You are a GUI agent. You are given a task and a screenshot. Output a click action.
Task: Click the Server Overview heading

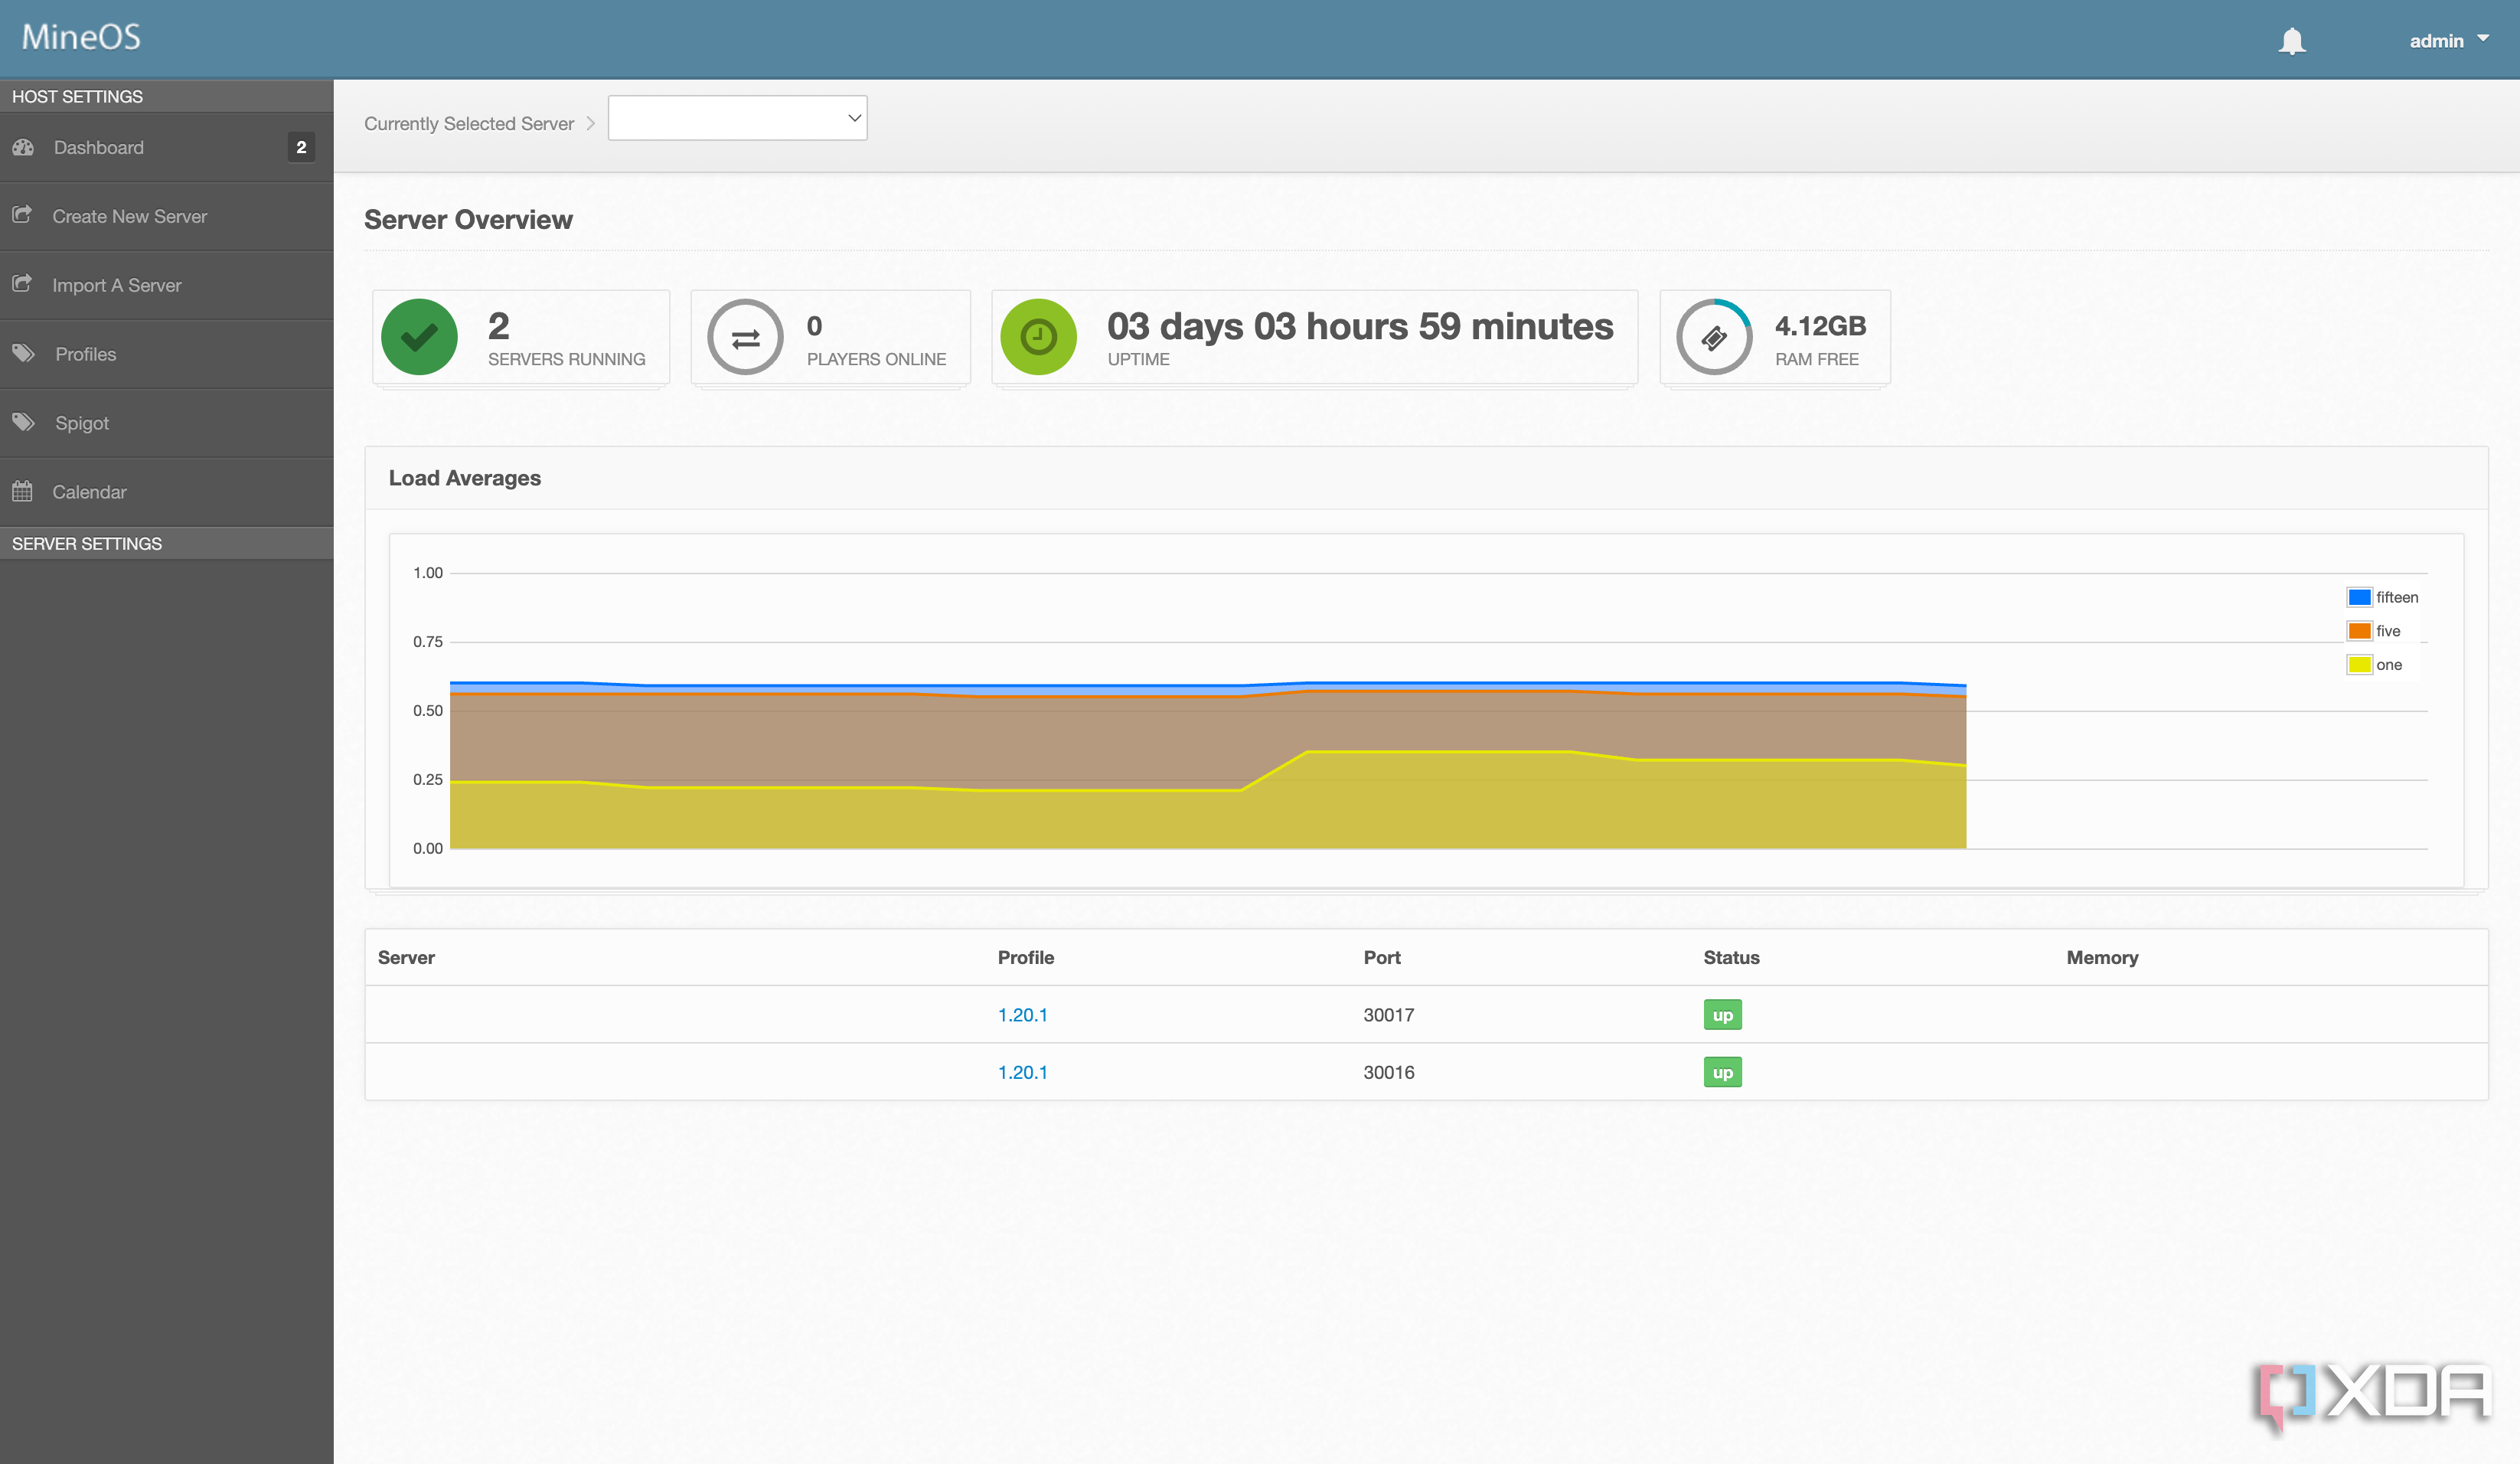coord(468,220)
